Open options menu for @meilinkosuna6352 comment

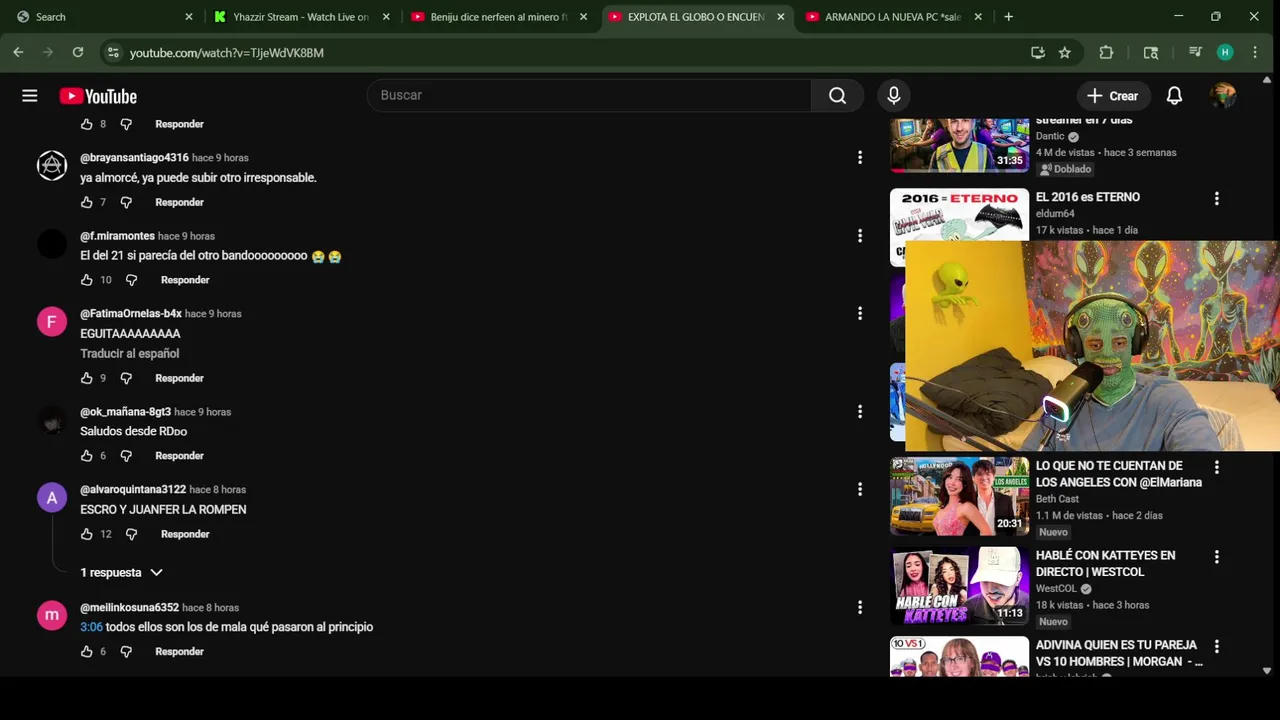click(859, 608)
